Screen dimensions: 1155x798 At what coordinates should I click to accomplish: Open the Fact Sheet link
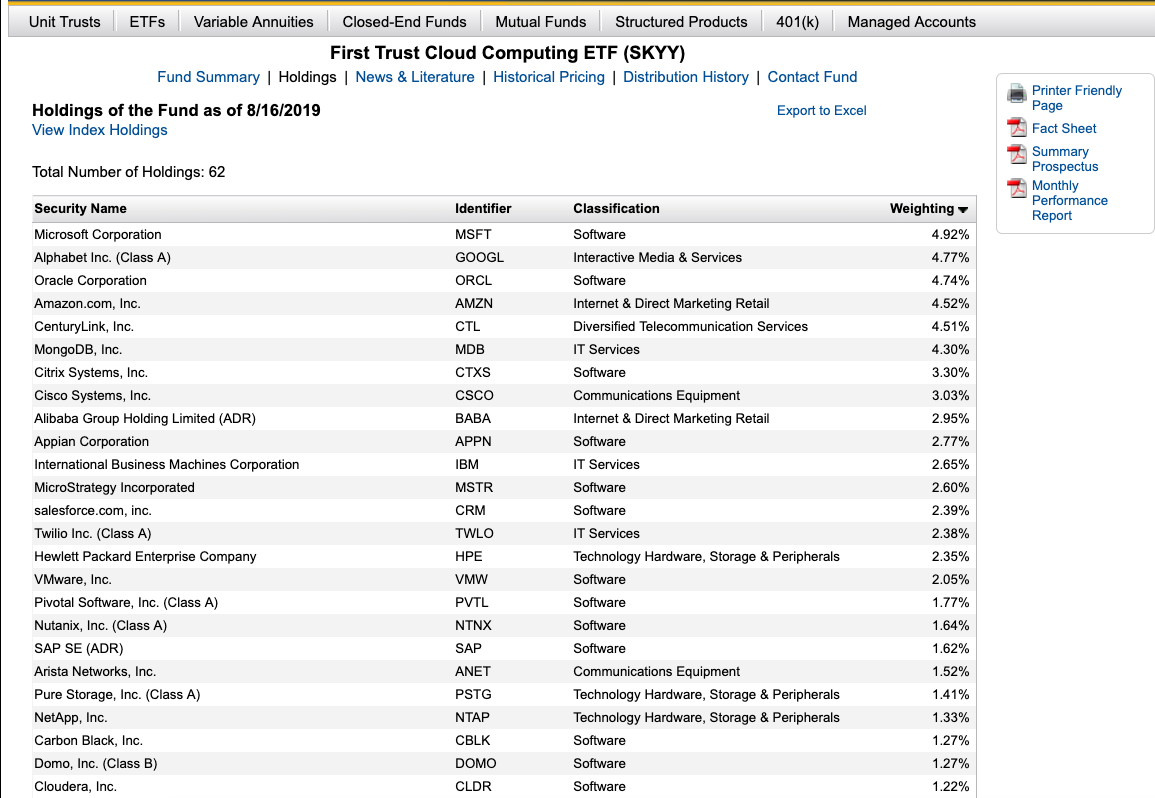click(1064, 128)
